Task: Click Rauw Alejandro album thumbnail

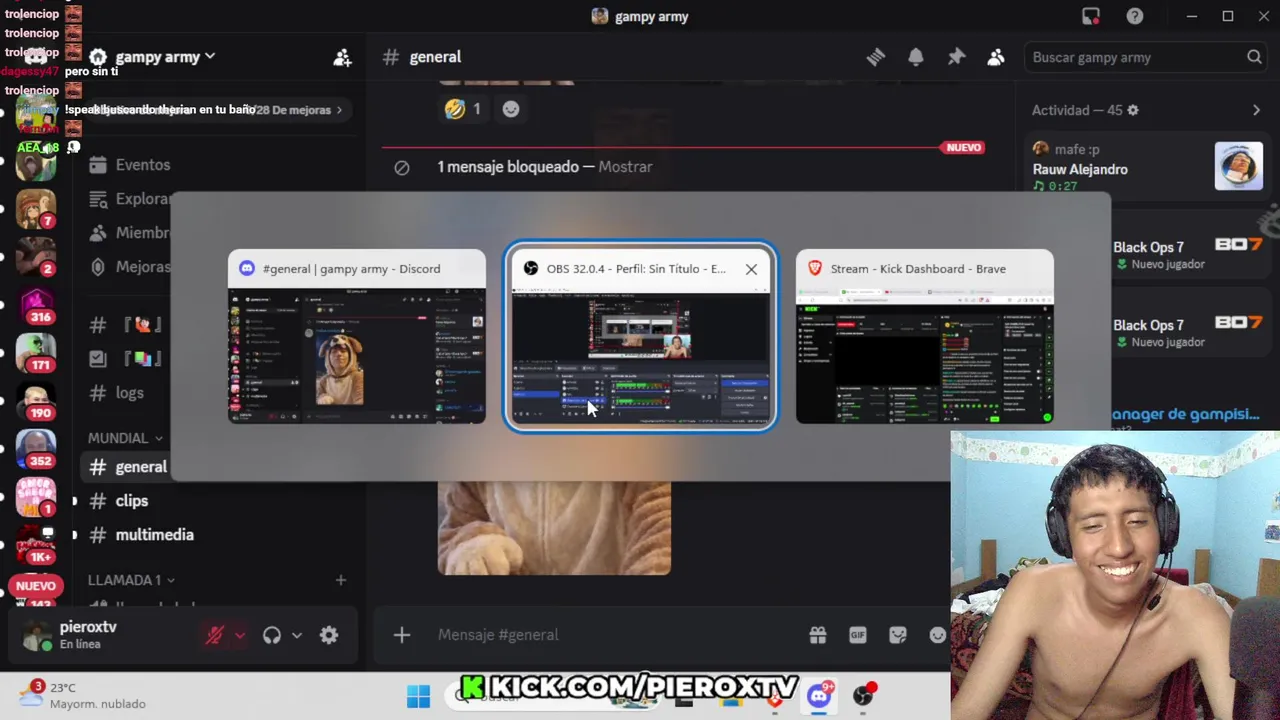Action: pos(1239,166)
